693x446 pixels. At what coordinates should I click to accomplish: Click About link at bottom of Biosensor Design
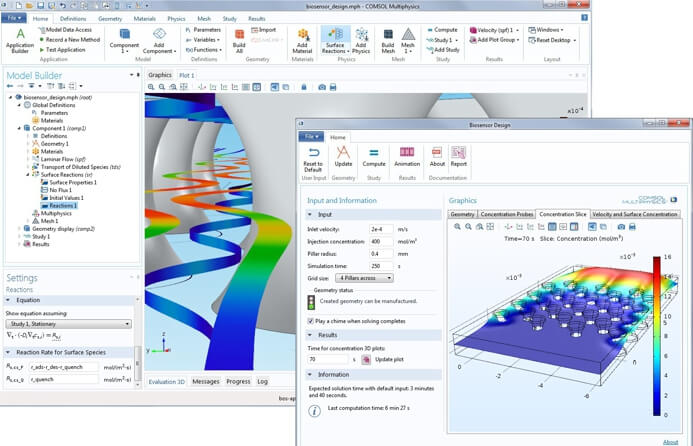pos(670,442)
